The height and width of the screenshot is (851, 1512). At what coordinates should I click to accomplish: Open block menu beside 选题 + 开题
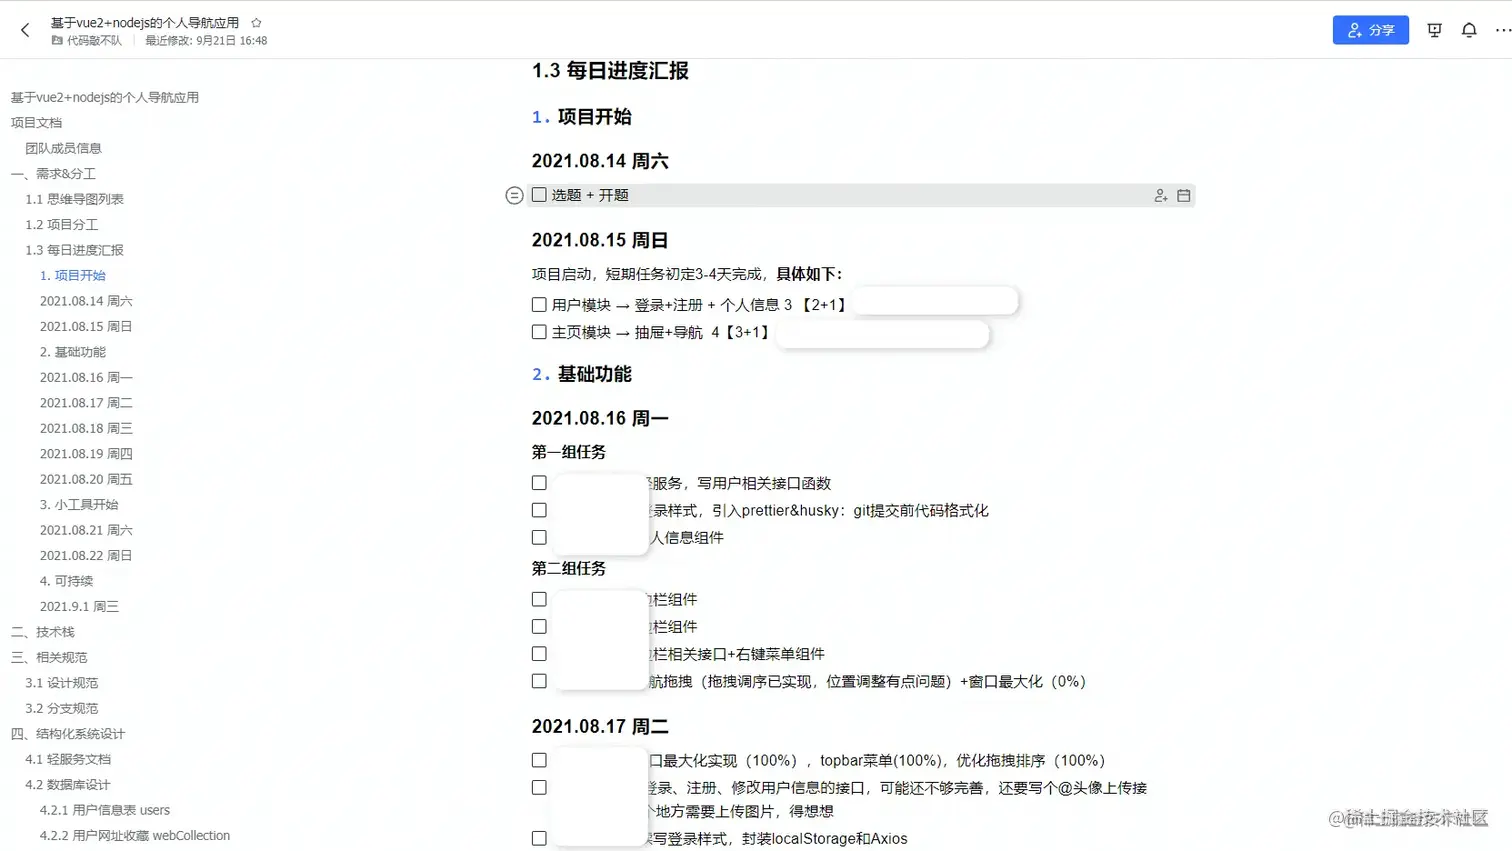point(514,196)
